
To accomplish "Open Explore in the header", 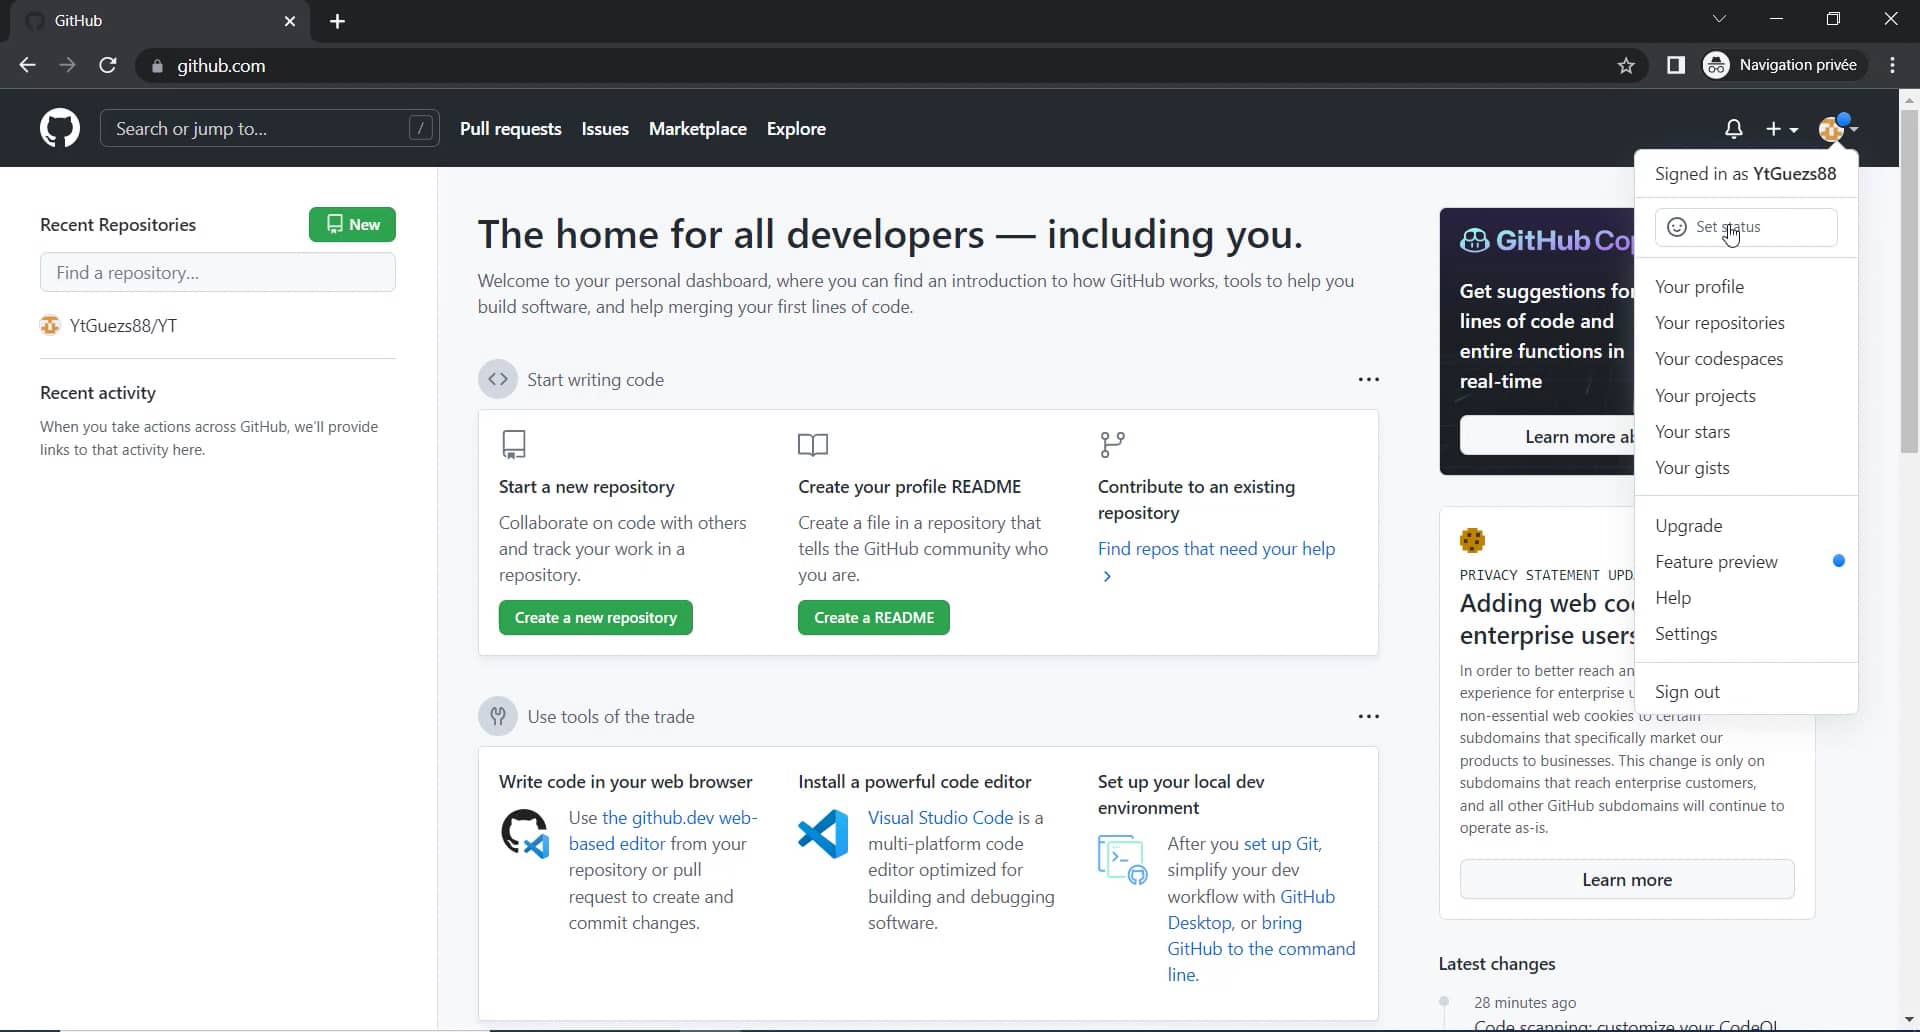I will pos(796,129).
